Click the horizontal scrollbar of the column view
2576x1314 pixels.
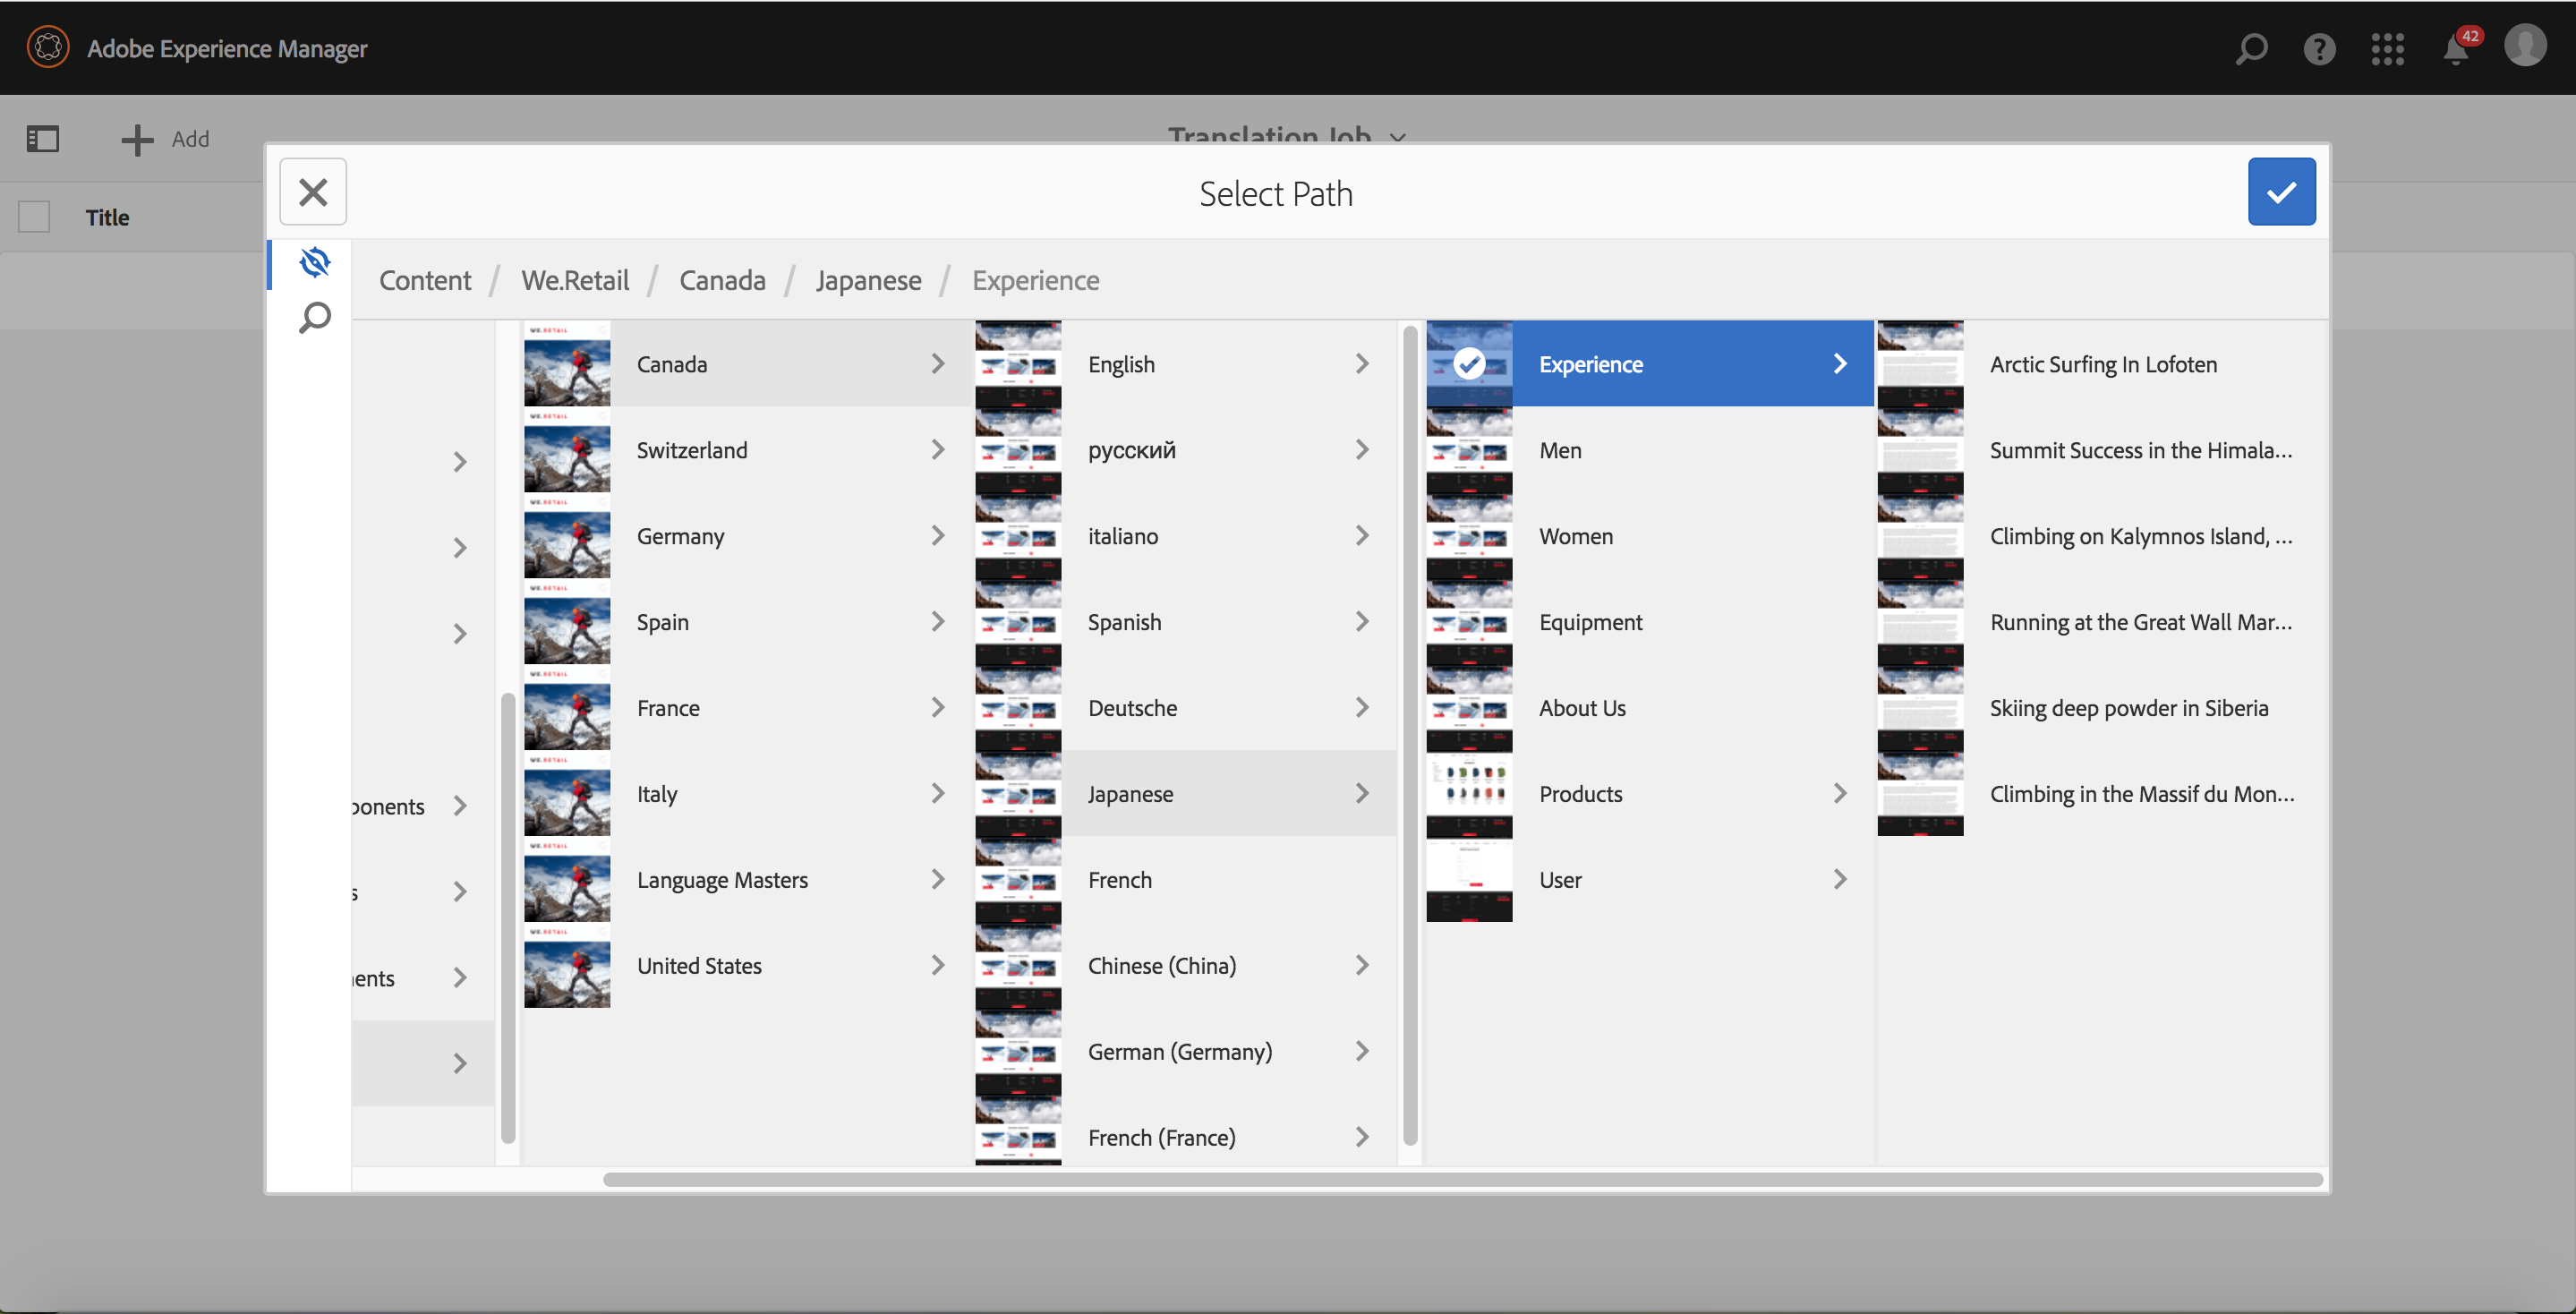[1462, 1180]
